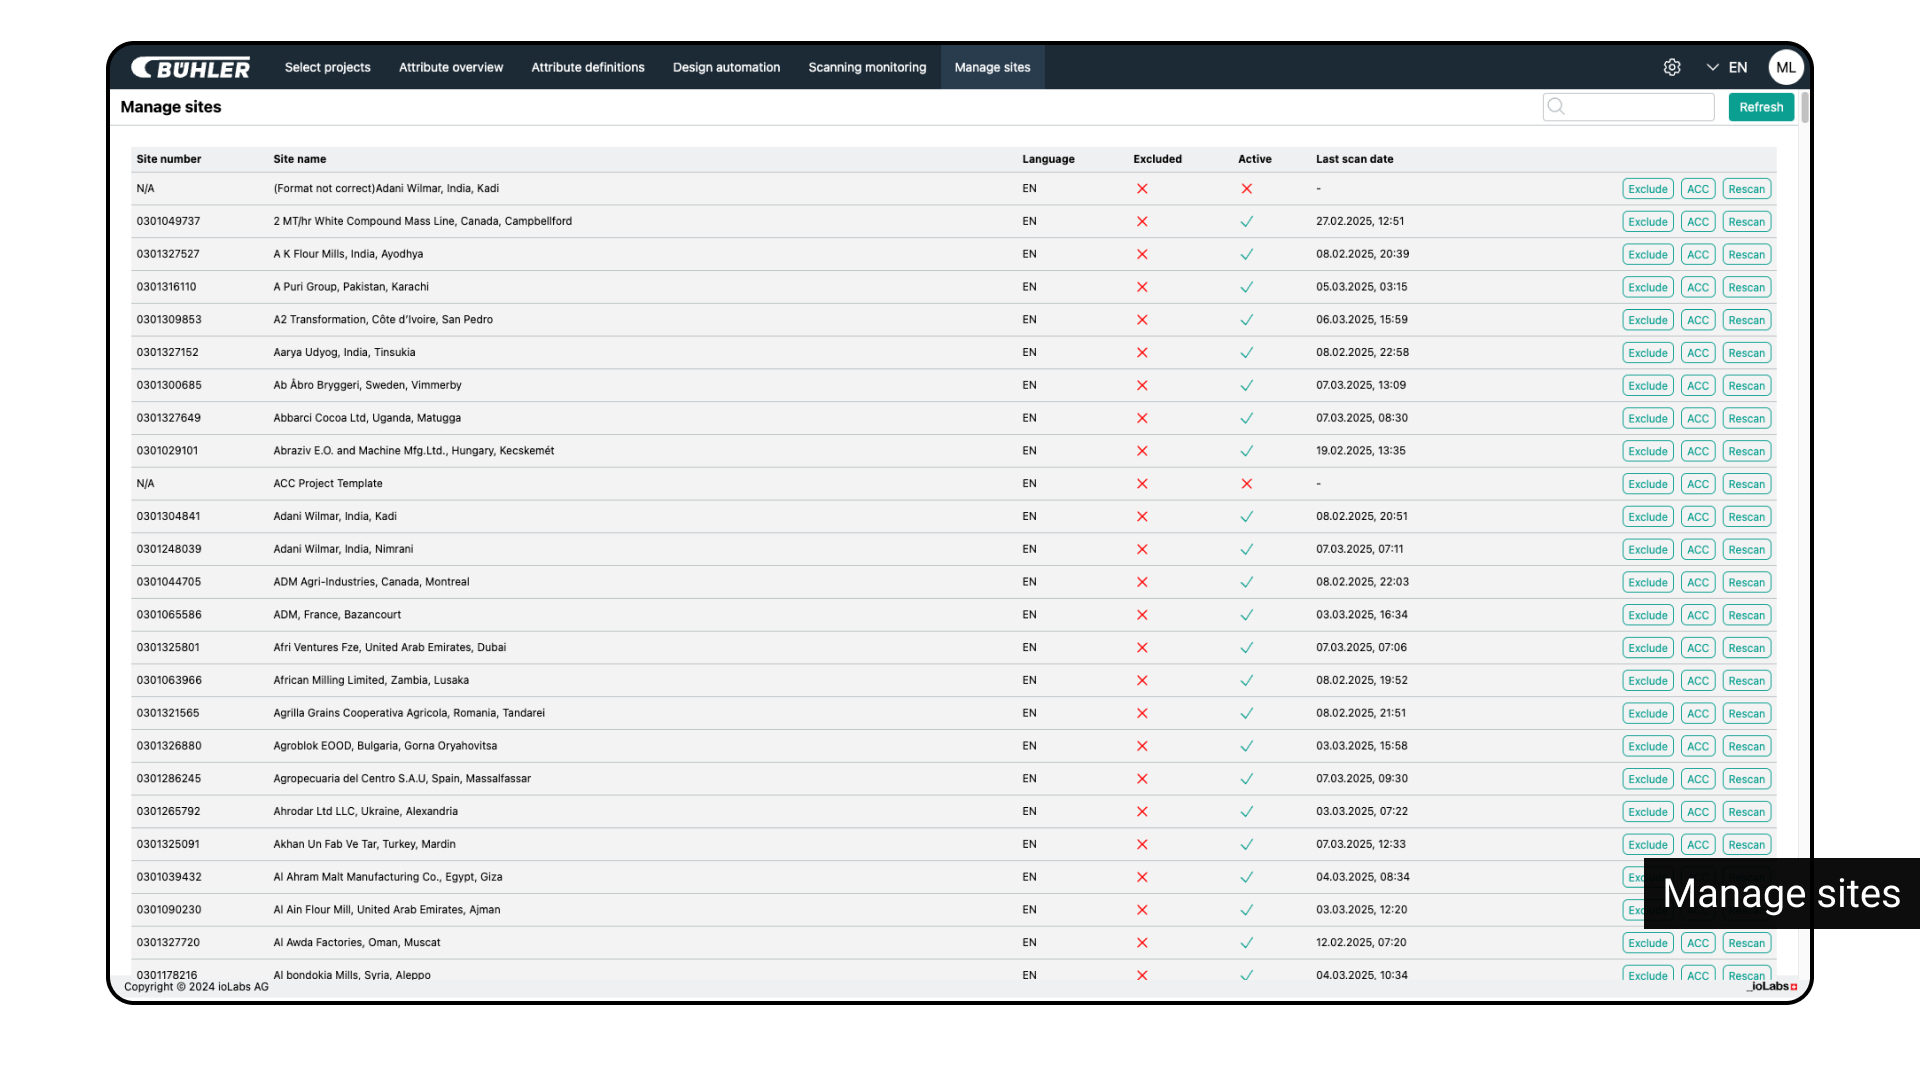Click the Bühler logo

pyautogui.click(x=191, y=68)
